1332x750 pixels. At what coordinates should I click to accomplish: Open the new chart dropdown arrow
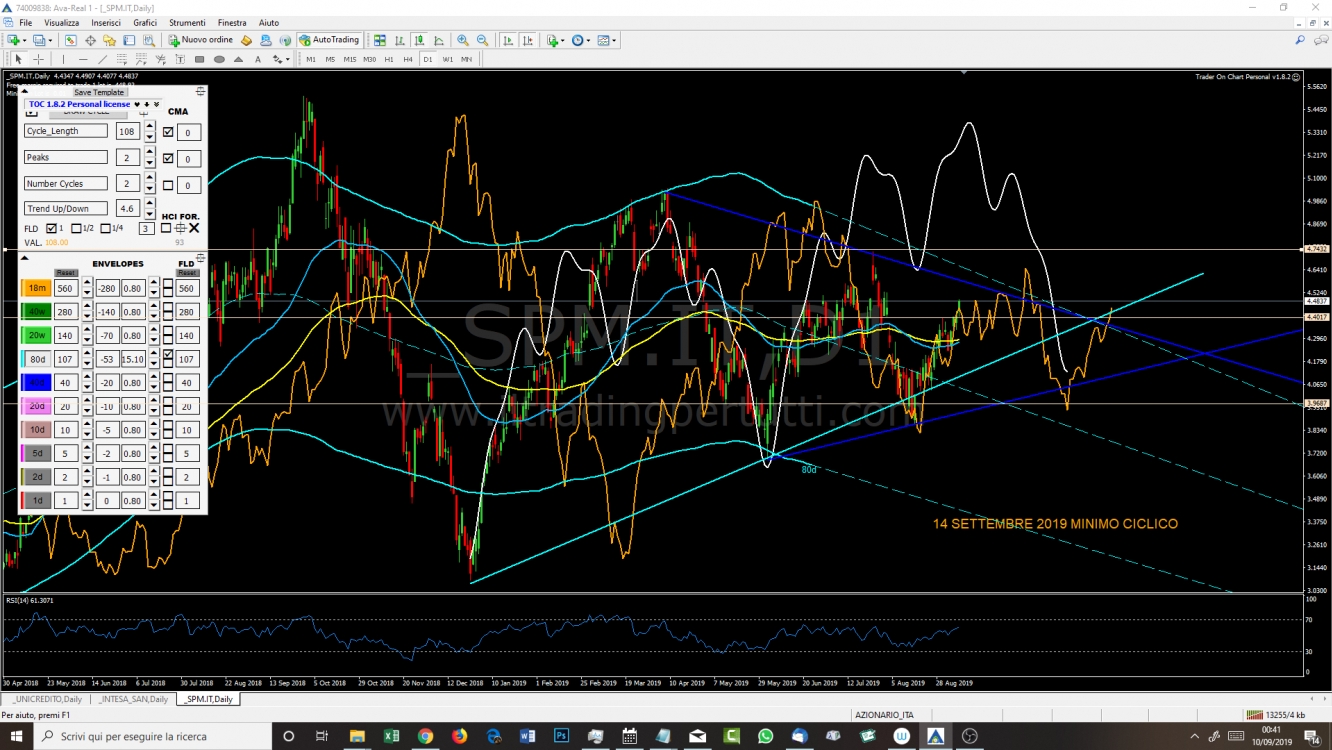(24, 40)
